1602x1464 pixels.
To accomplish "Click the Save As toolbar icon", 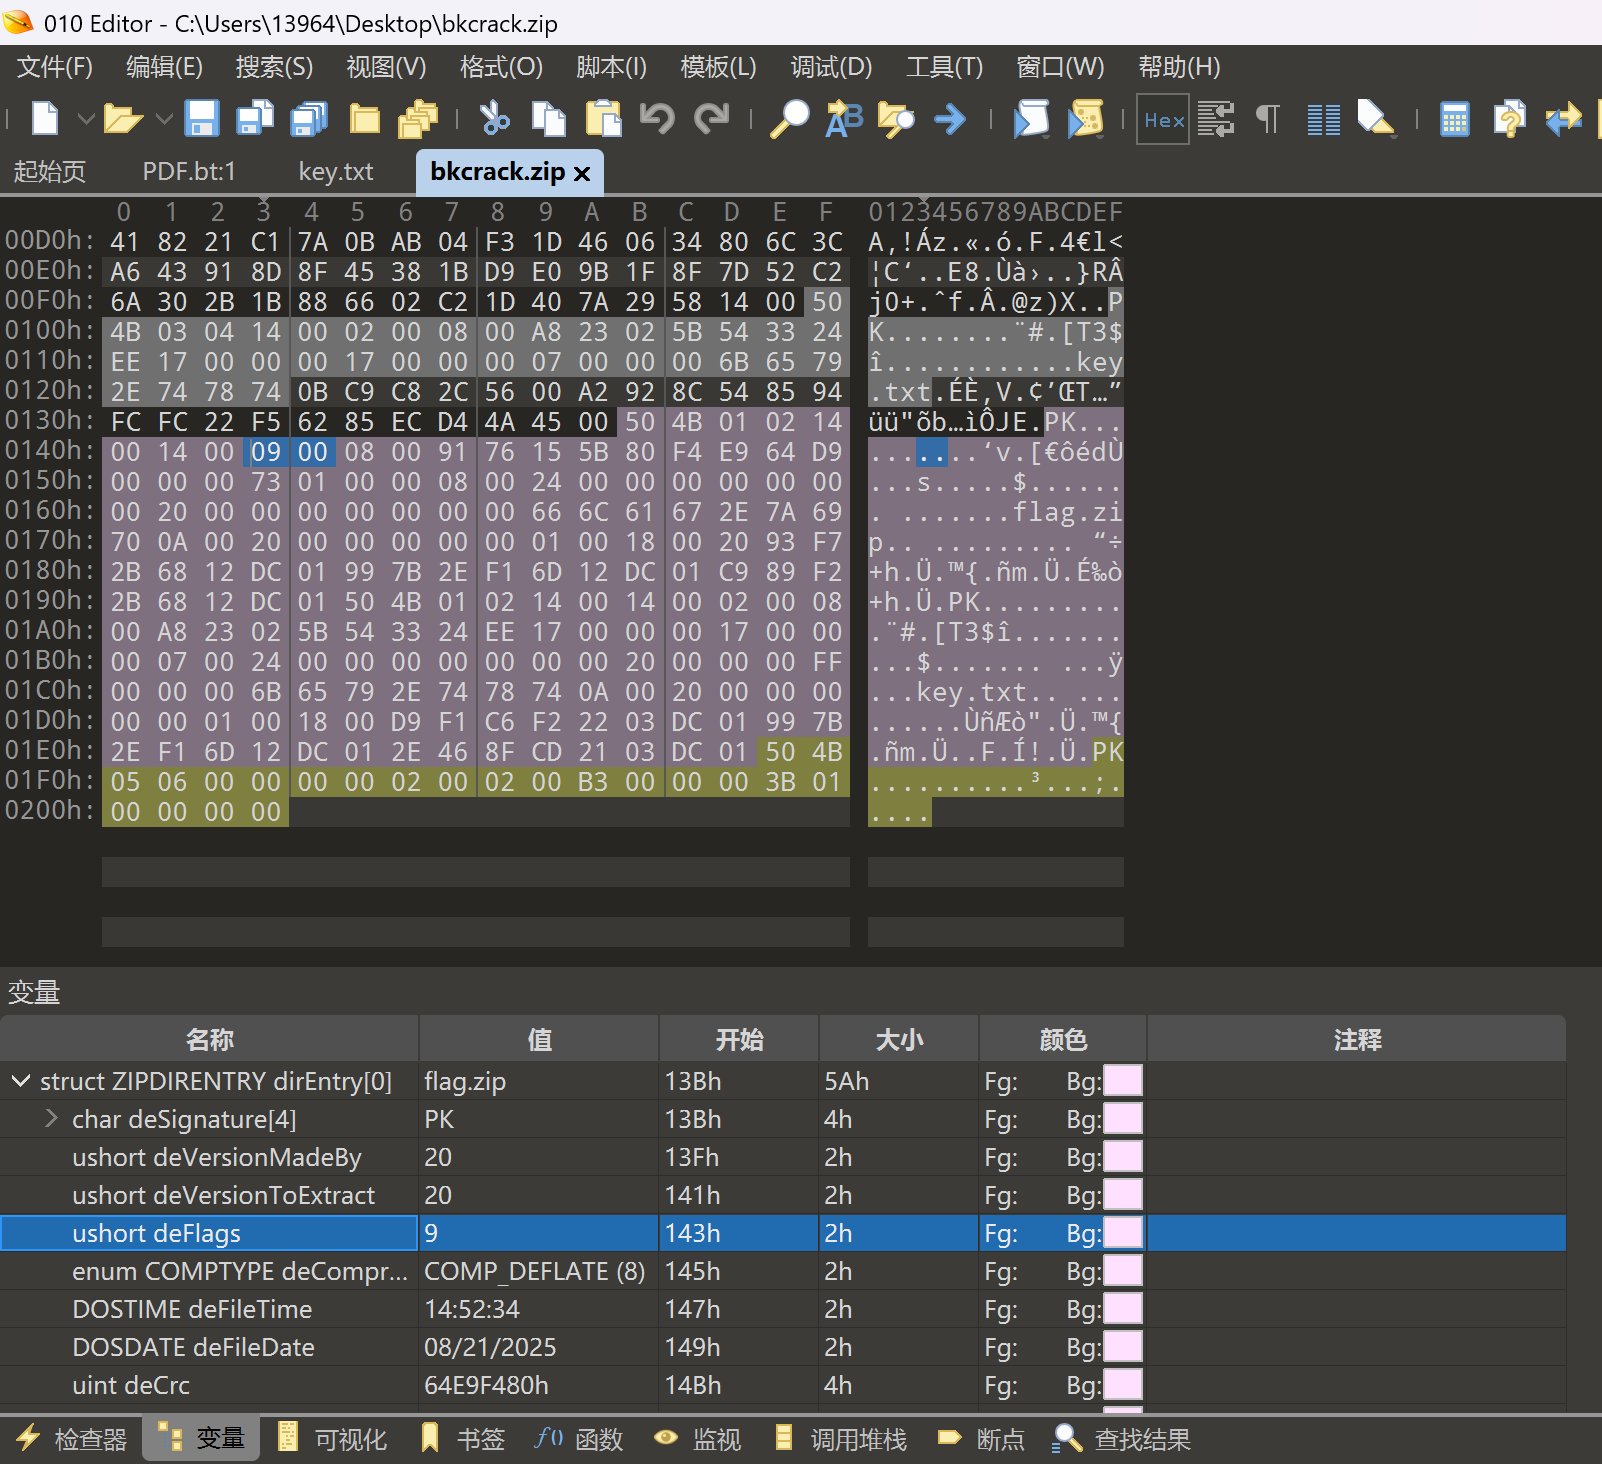I will (x=255, y=119).
